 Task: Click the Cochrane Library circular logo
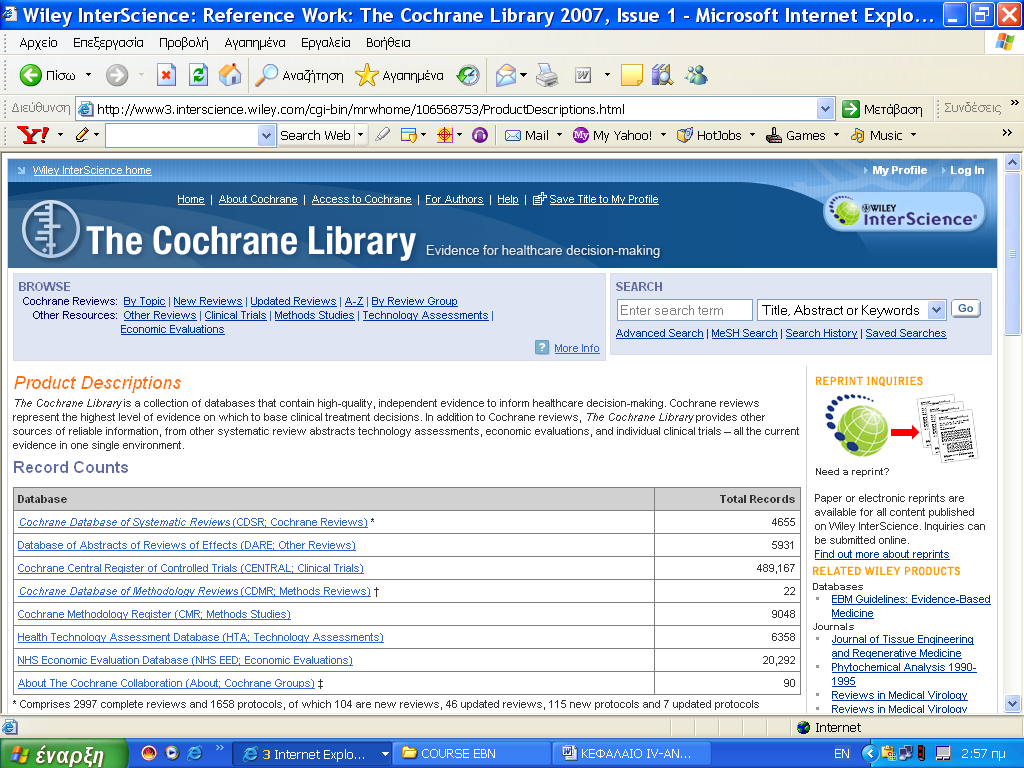click(51, 229)
